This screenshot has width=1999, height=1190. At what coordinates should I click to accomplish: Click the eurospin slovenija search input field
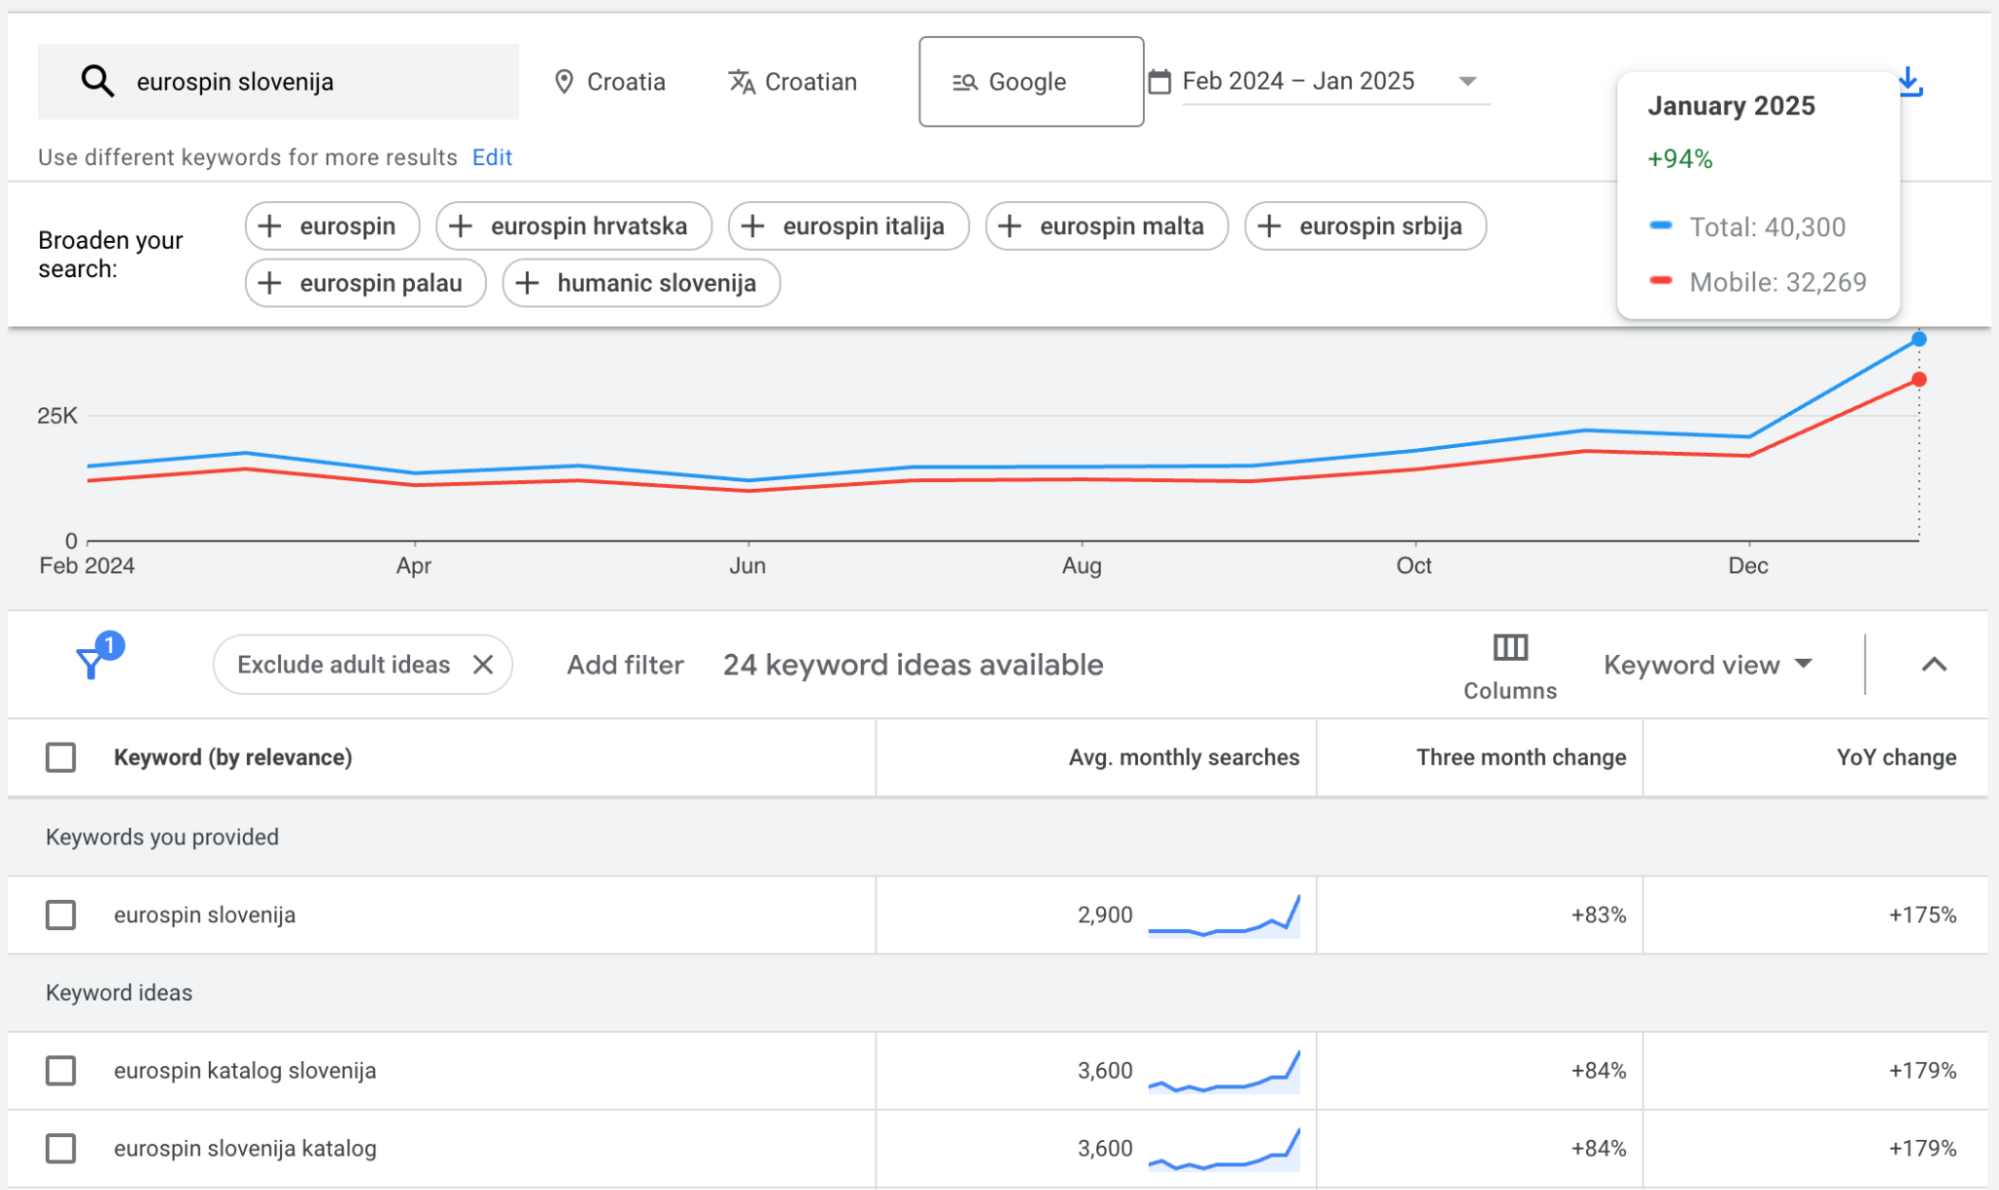pyautogui.click(x=278, y=82)
